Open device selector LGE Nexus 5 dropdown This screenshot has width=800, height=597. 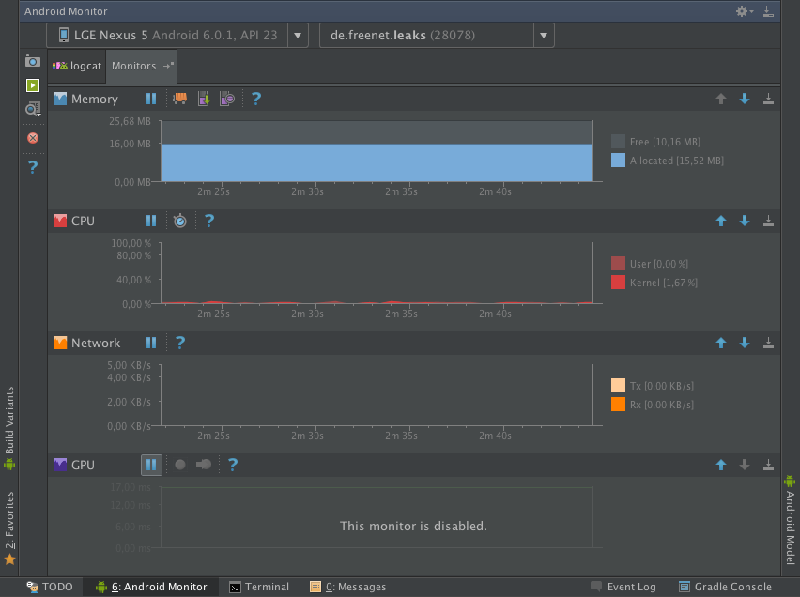[x=177, y=35]
